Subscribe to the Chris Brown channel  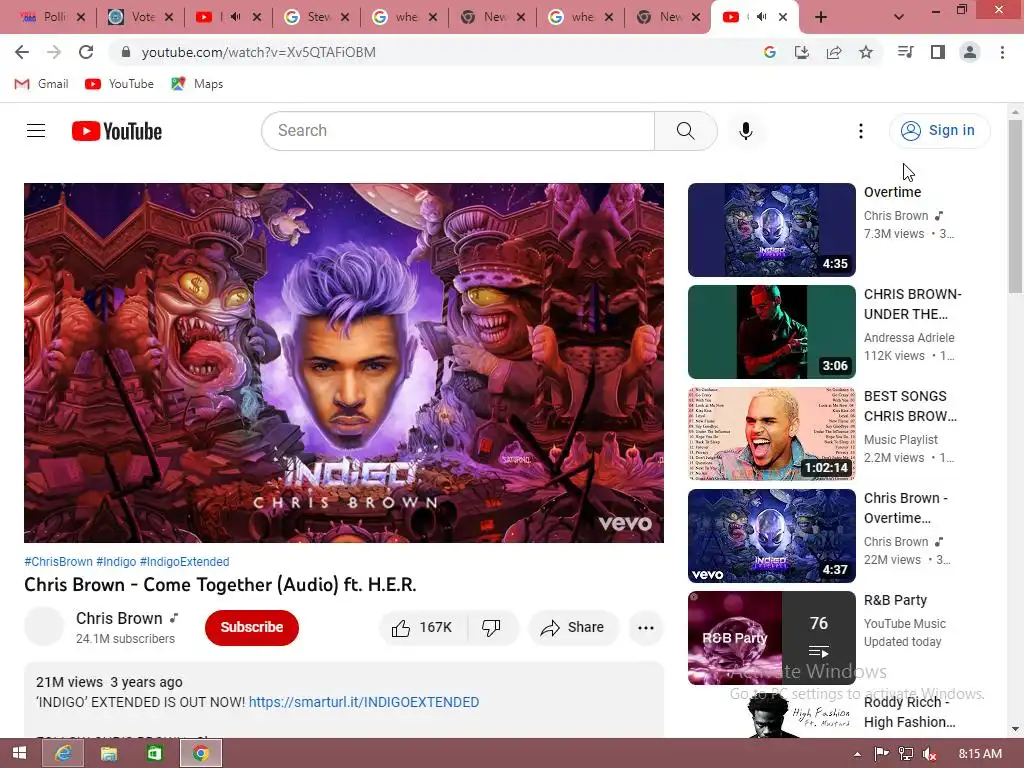click(x=251, y=628)
